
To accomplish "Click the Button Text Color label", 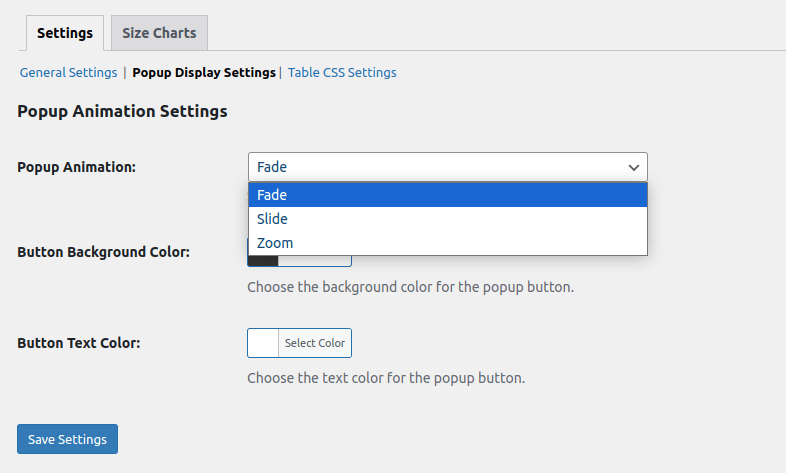I will tap(78, 343).
